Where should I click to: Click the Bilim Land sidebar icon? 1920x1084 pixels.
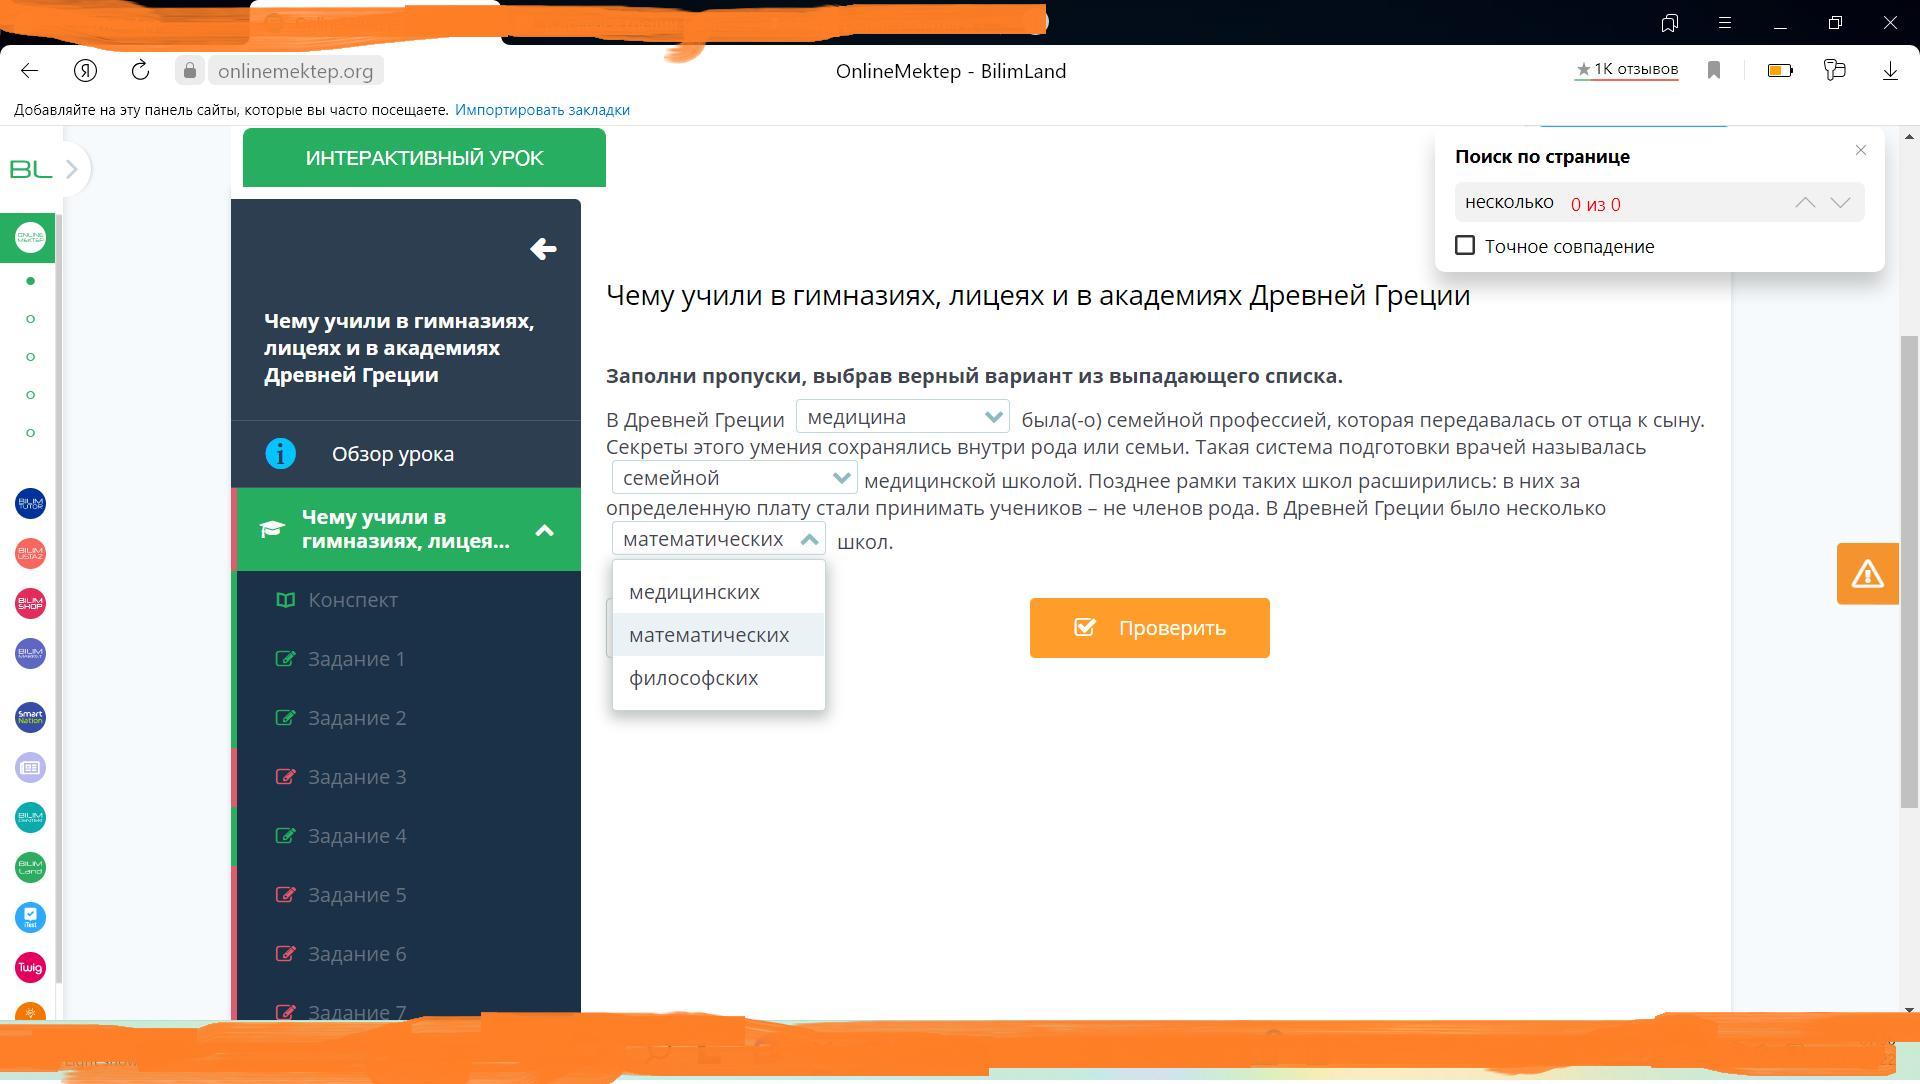30,867
